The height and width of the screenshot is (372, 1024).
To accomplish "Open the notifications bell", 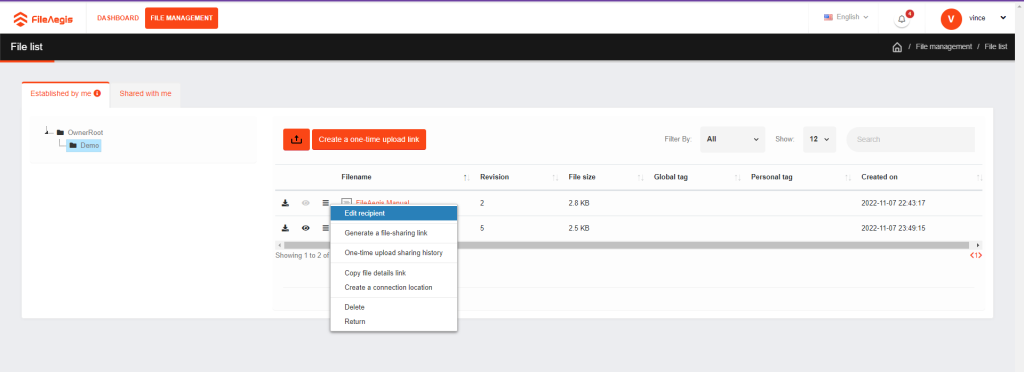I will [x=902, y=19].
